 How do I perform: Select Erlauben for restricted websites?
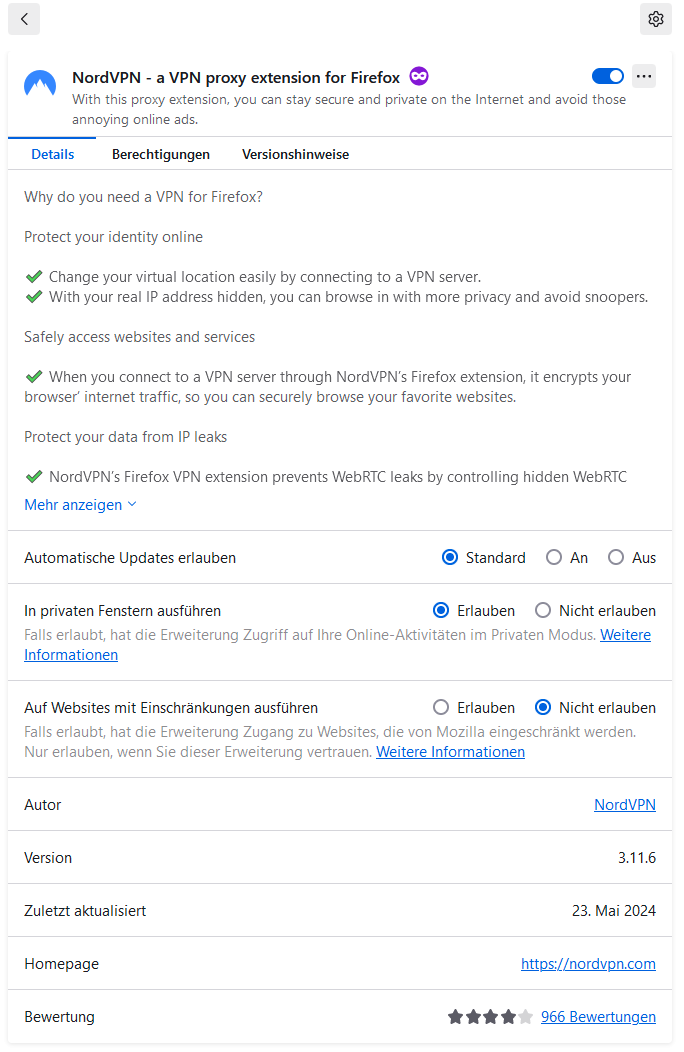pos(441,708)
